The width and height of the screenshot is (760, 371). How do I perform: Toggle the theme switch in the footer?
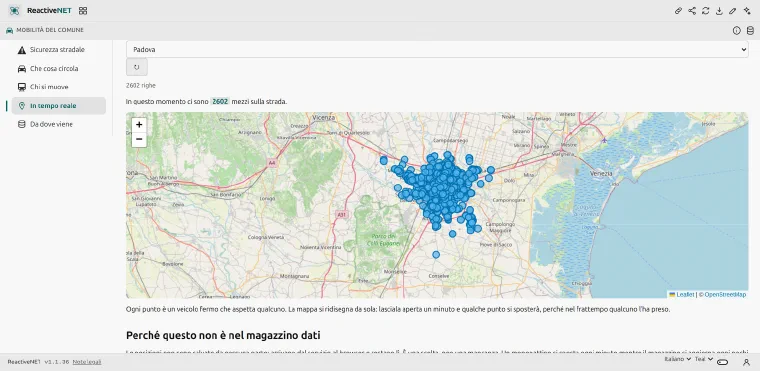723,362
